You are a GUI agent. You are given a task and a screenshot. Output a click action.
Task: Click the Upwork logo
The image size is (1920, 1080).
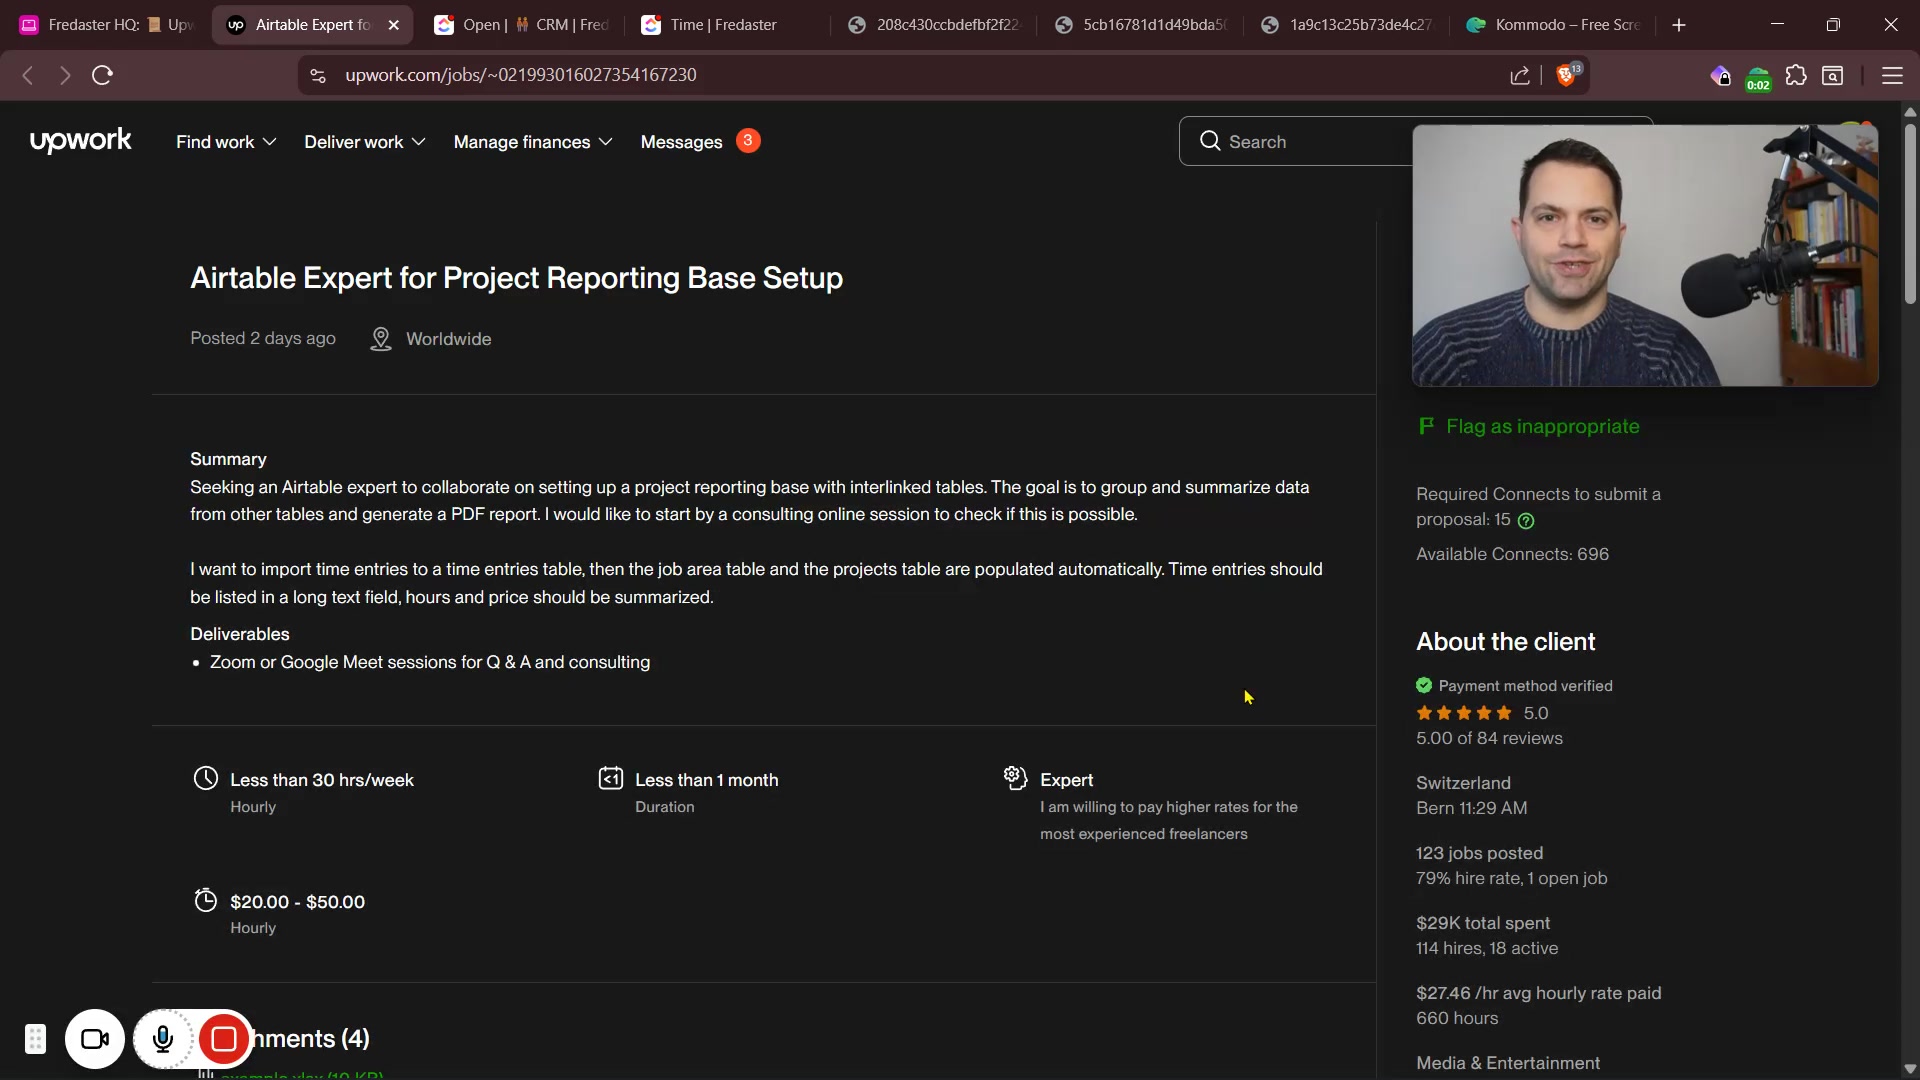(80, 141)
